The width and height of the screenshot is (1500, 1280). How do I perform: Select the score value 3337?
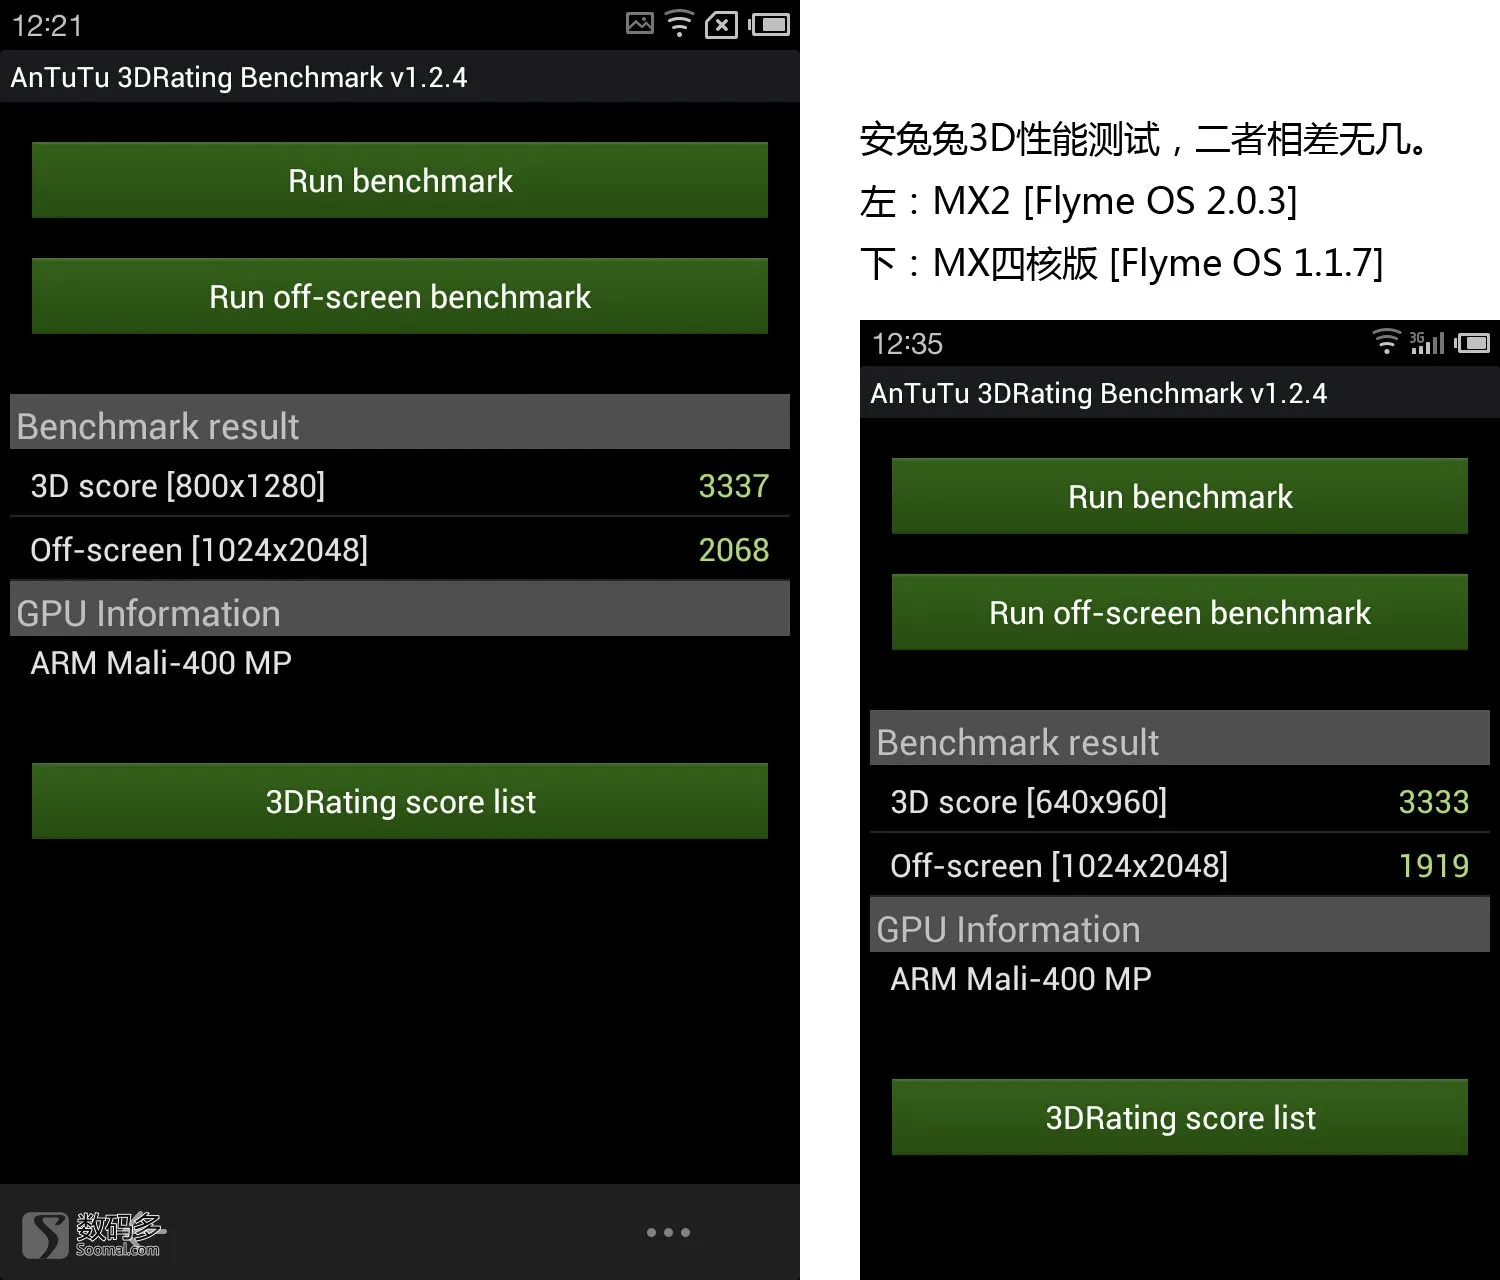[733, 486]
